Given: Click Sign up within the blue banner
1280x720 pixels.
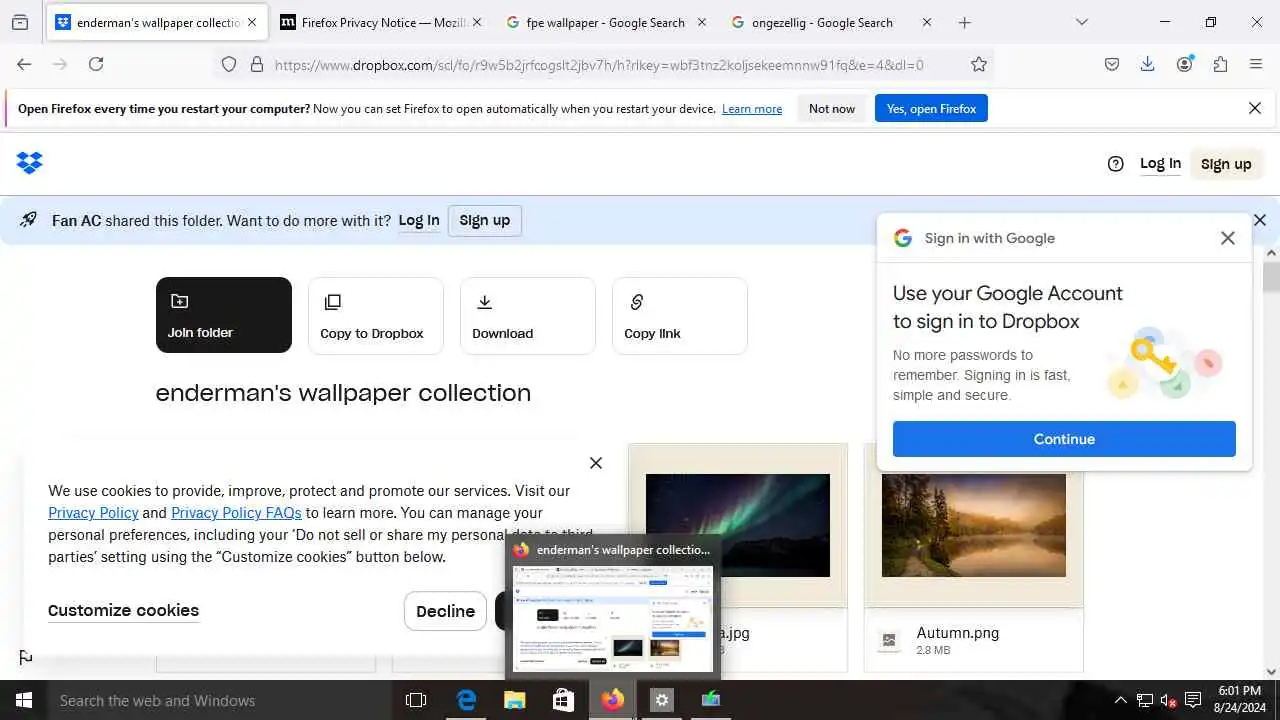Looking at the screenshot, I should point(485,221).
